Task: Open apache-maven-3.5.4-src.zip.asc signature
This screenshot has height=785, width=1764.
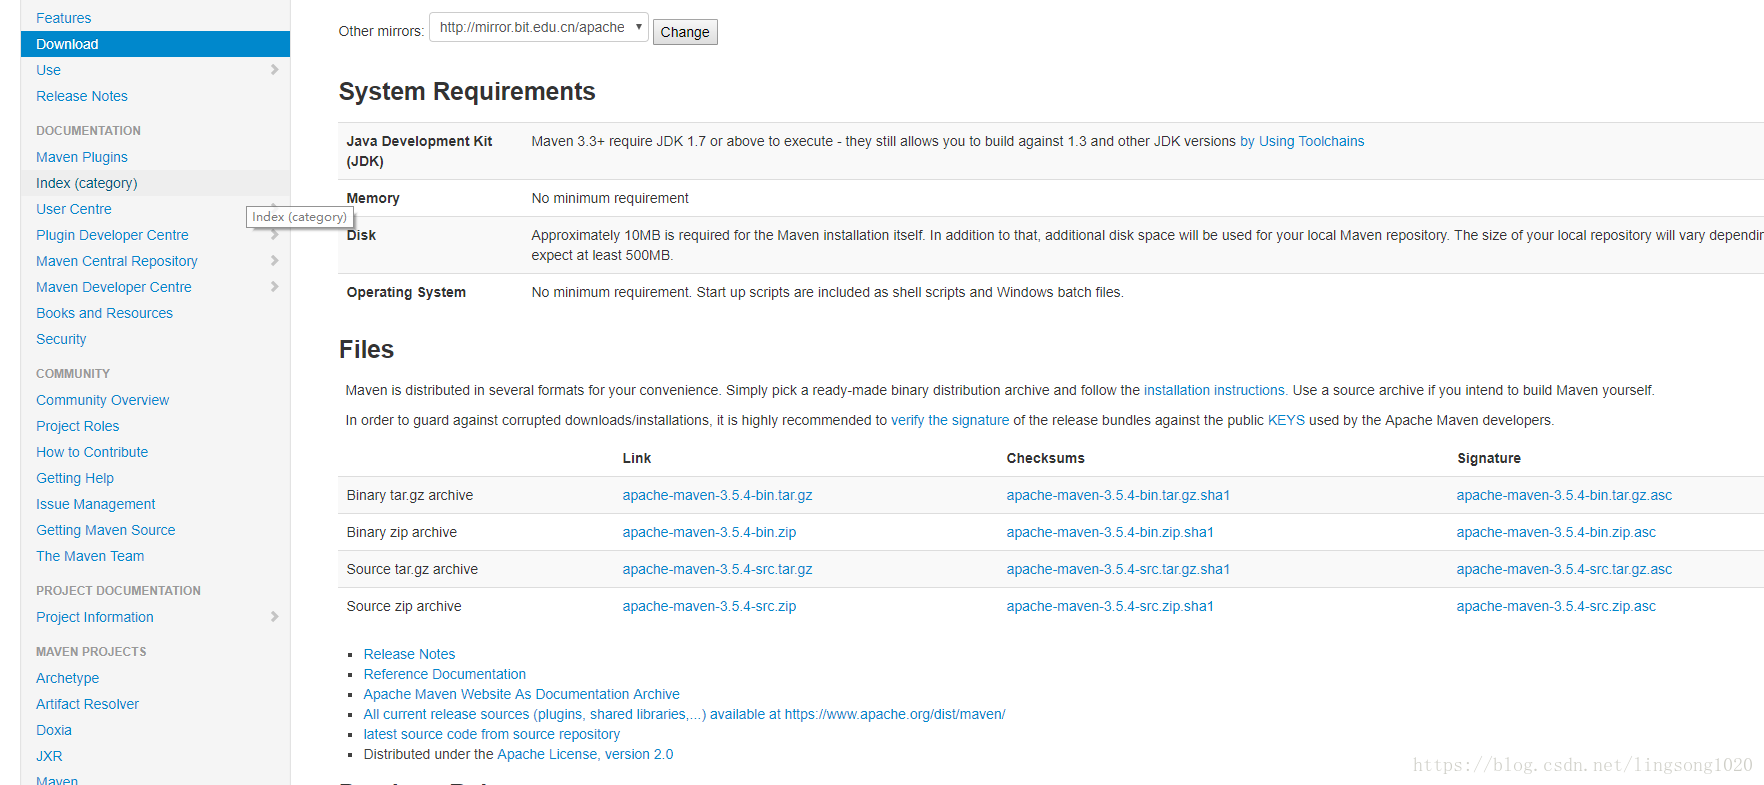Action: pyautogui.click(x=1556, y=606)
